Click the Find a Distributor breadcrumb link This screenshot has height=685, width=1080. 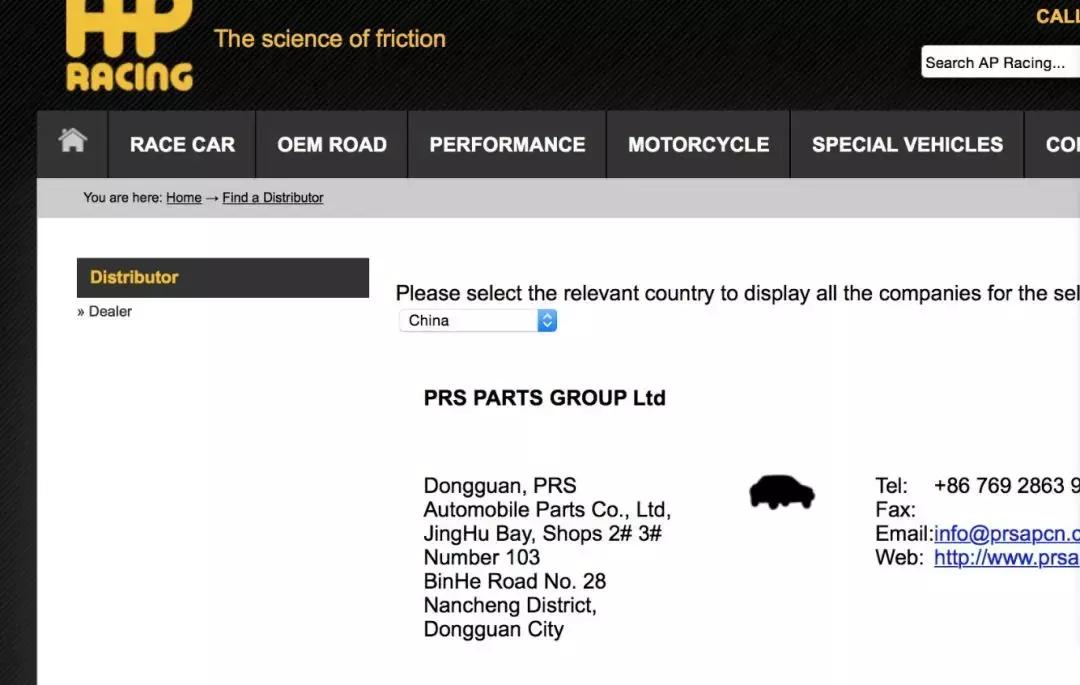click(x=273, y=198)
